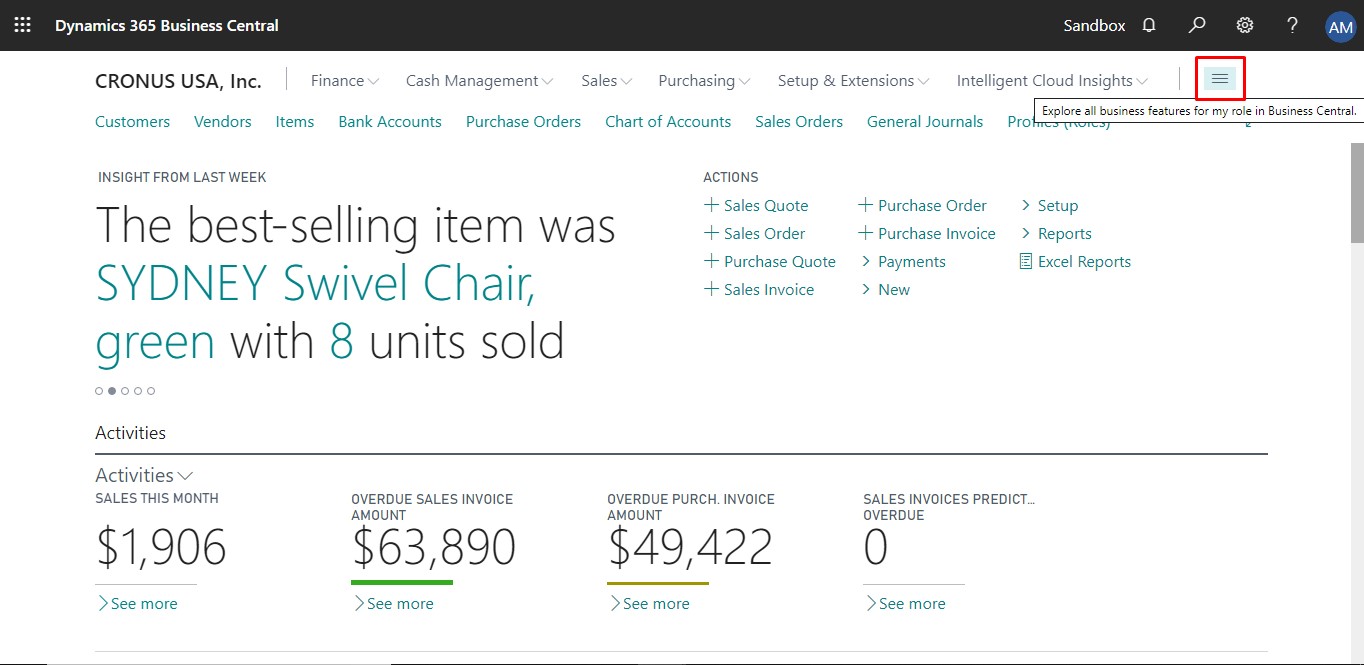The image size is (1364, 665).
Task: See more under Sales Invoices Predicted Overdue
Action: 906,603
